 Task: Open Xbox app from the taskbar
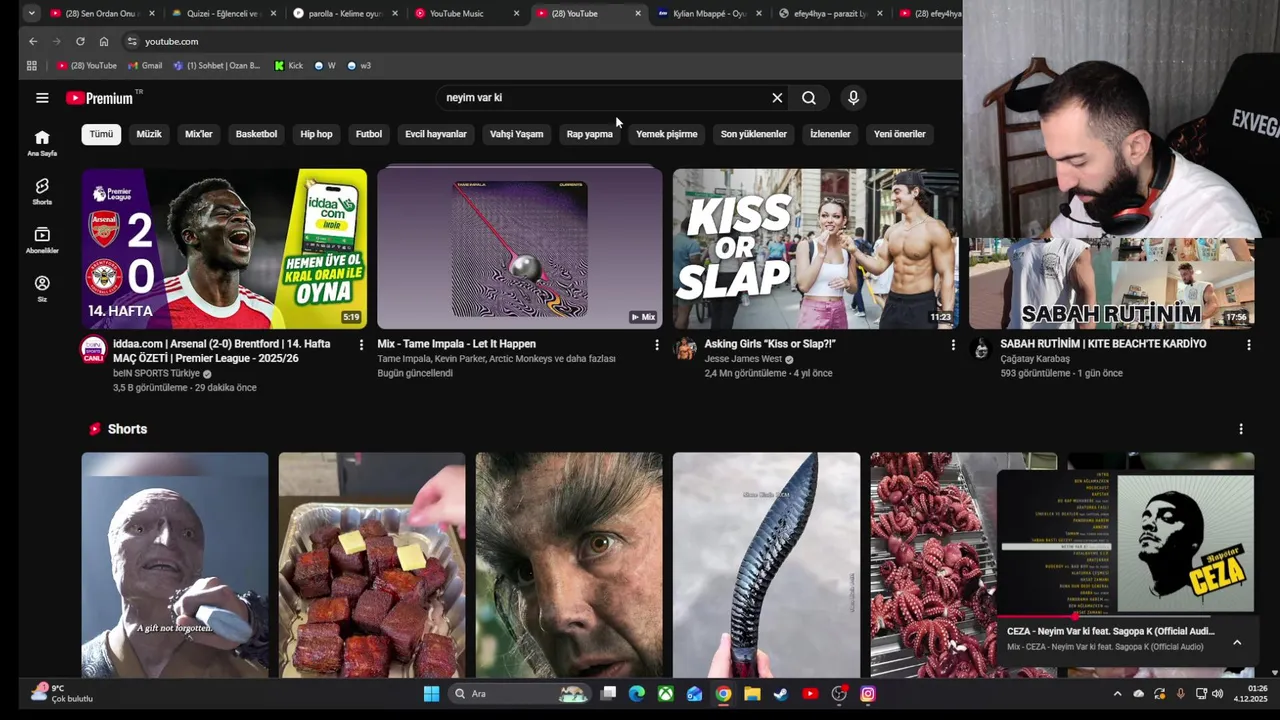[x=665, y=694]
